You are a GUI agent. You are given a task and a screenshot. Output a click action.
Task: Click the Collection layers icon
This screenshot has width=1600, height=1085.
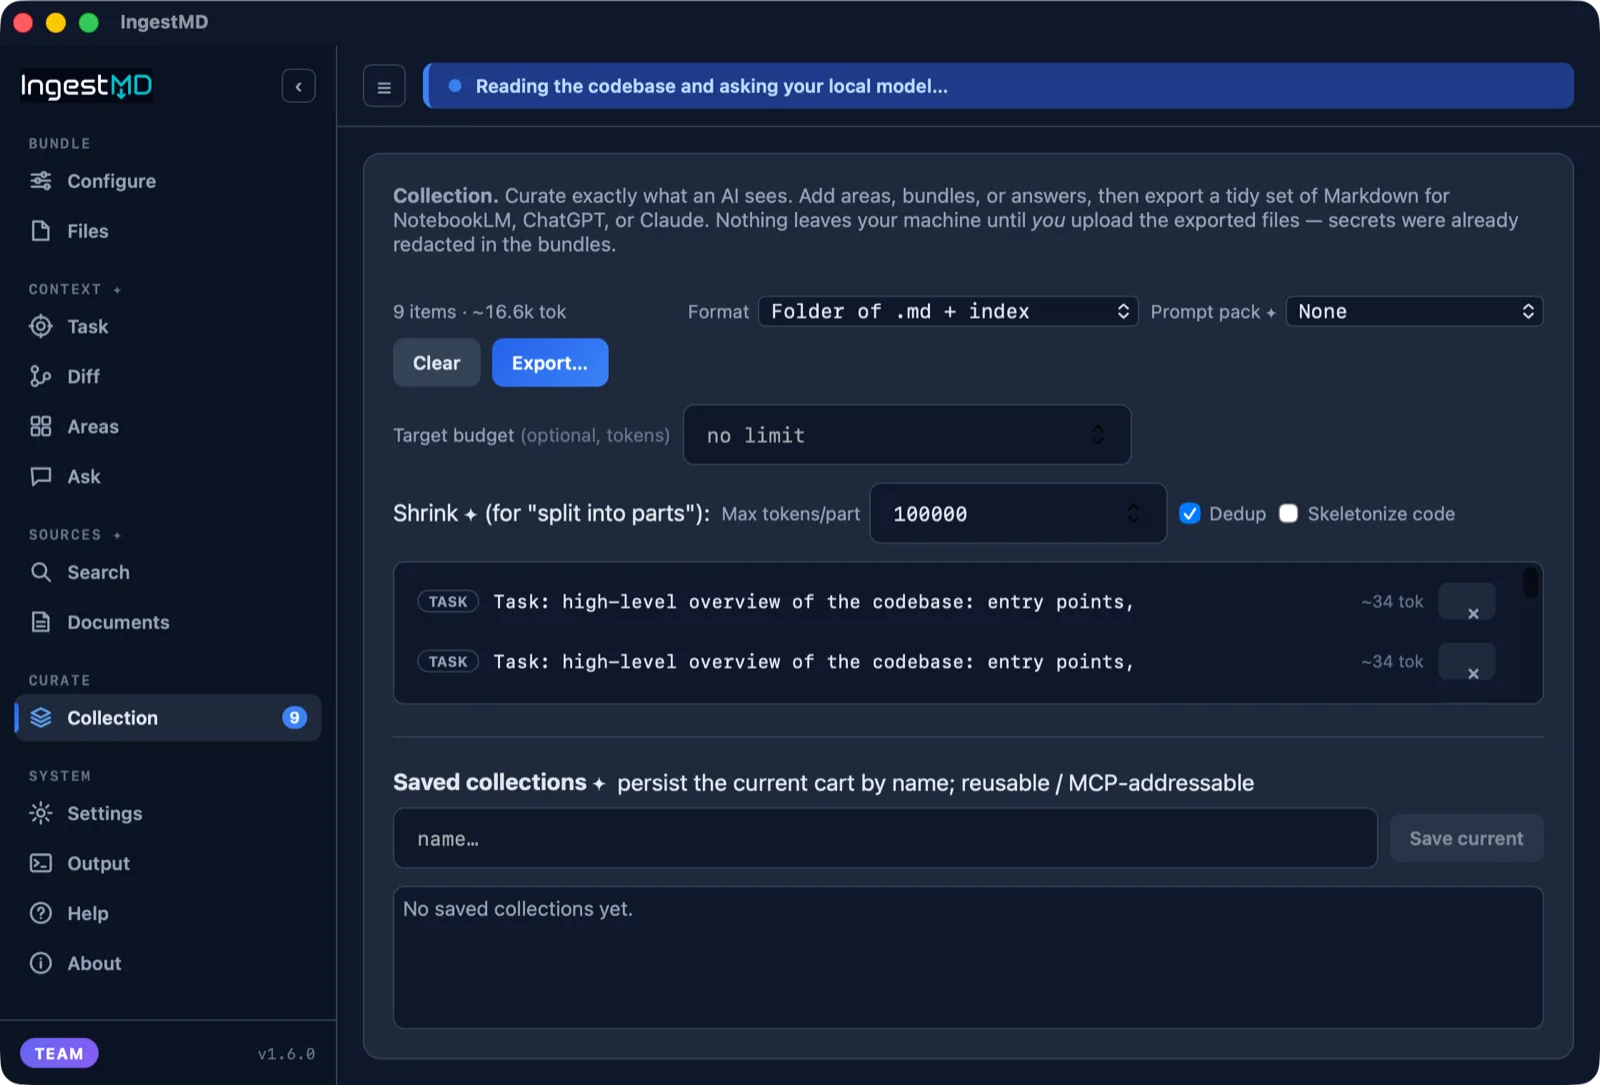(x=41, y=718)
